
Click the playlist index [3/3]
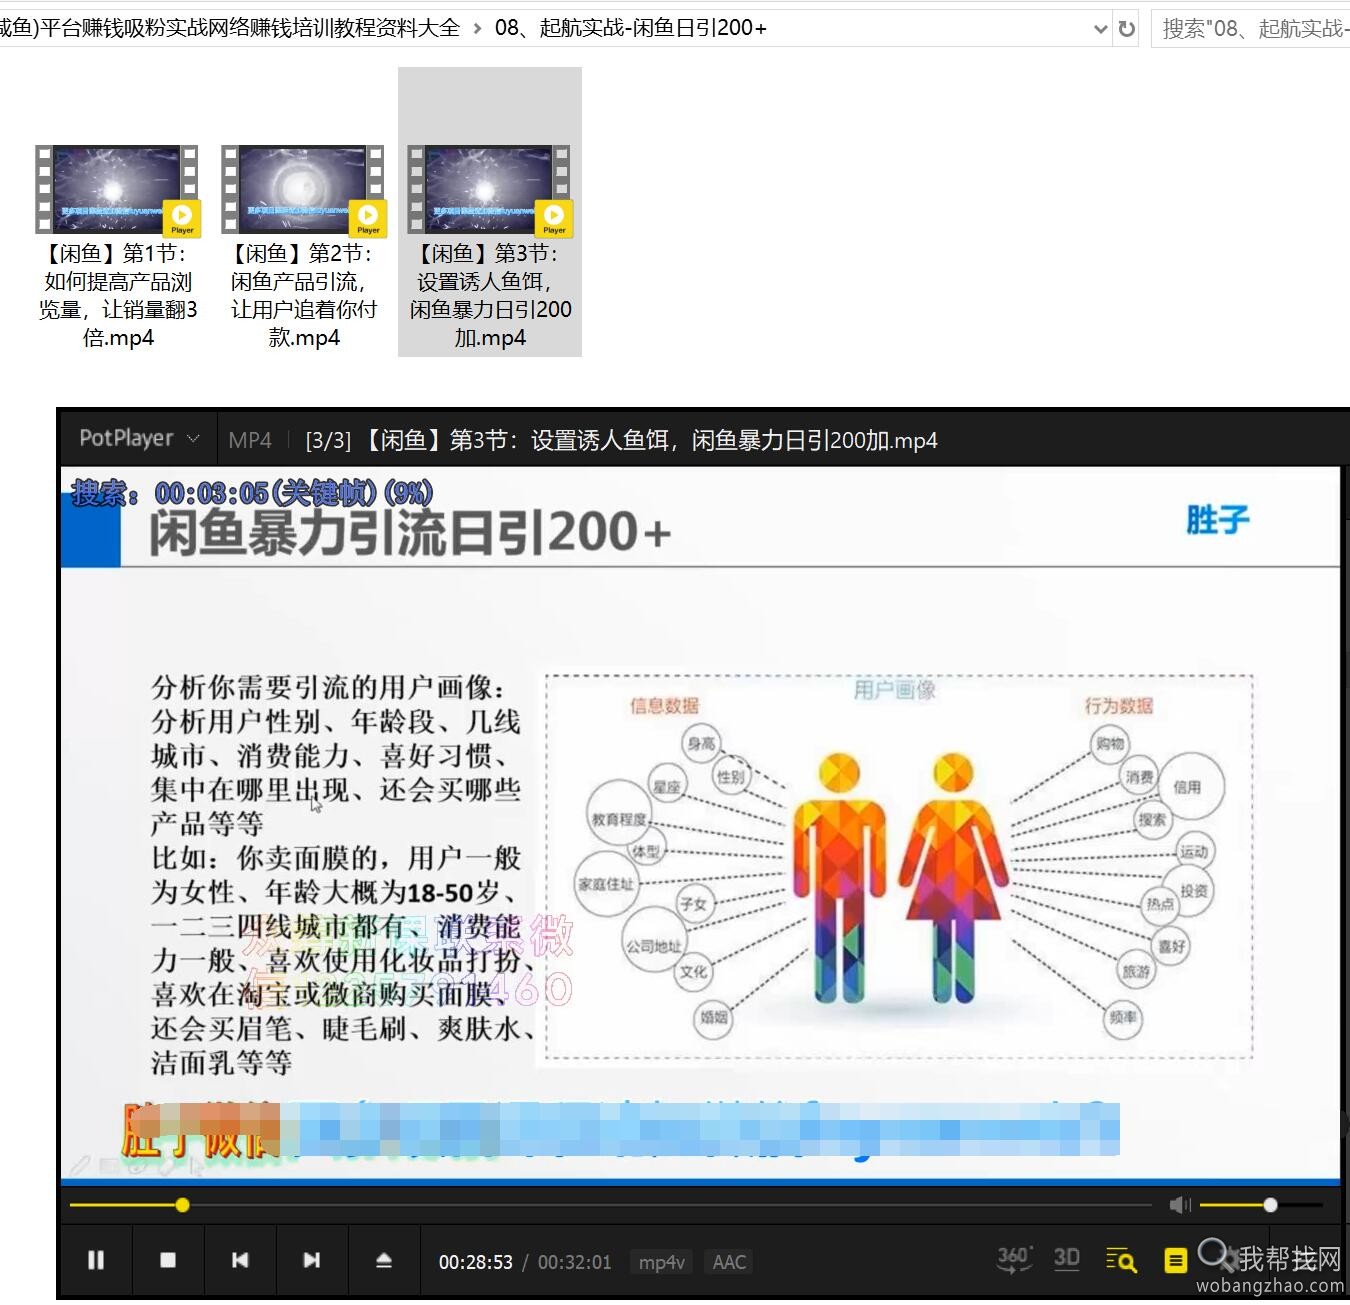point(328,440)
